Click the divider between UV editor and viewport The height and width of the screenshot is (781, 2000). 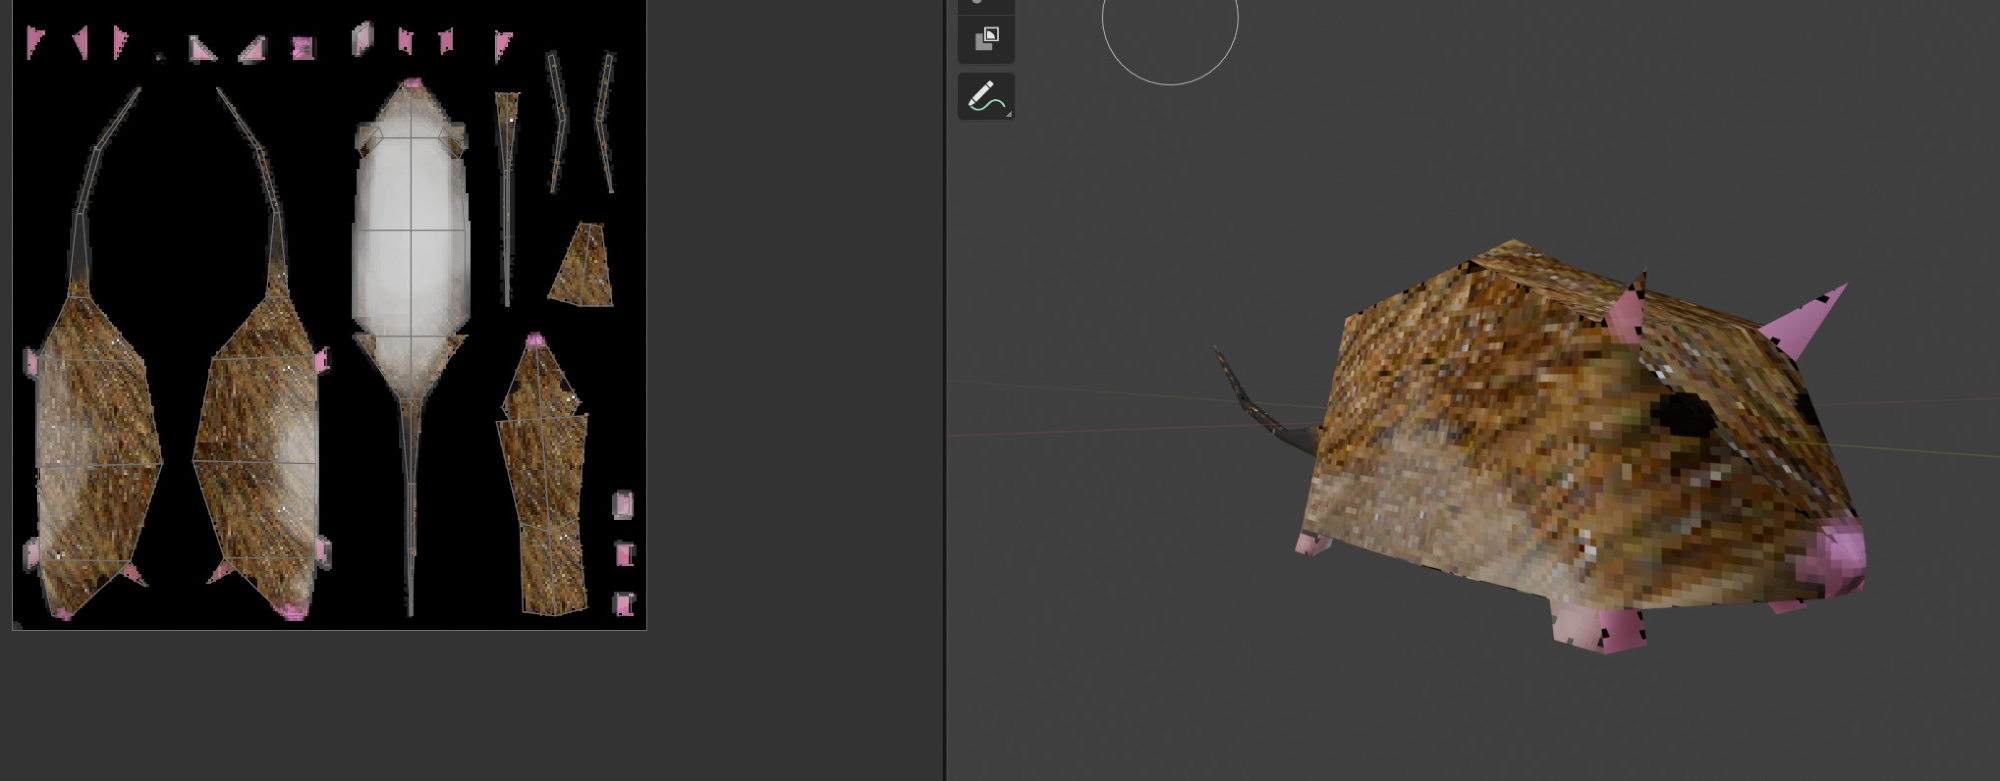coord(946,400)
